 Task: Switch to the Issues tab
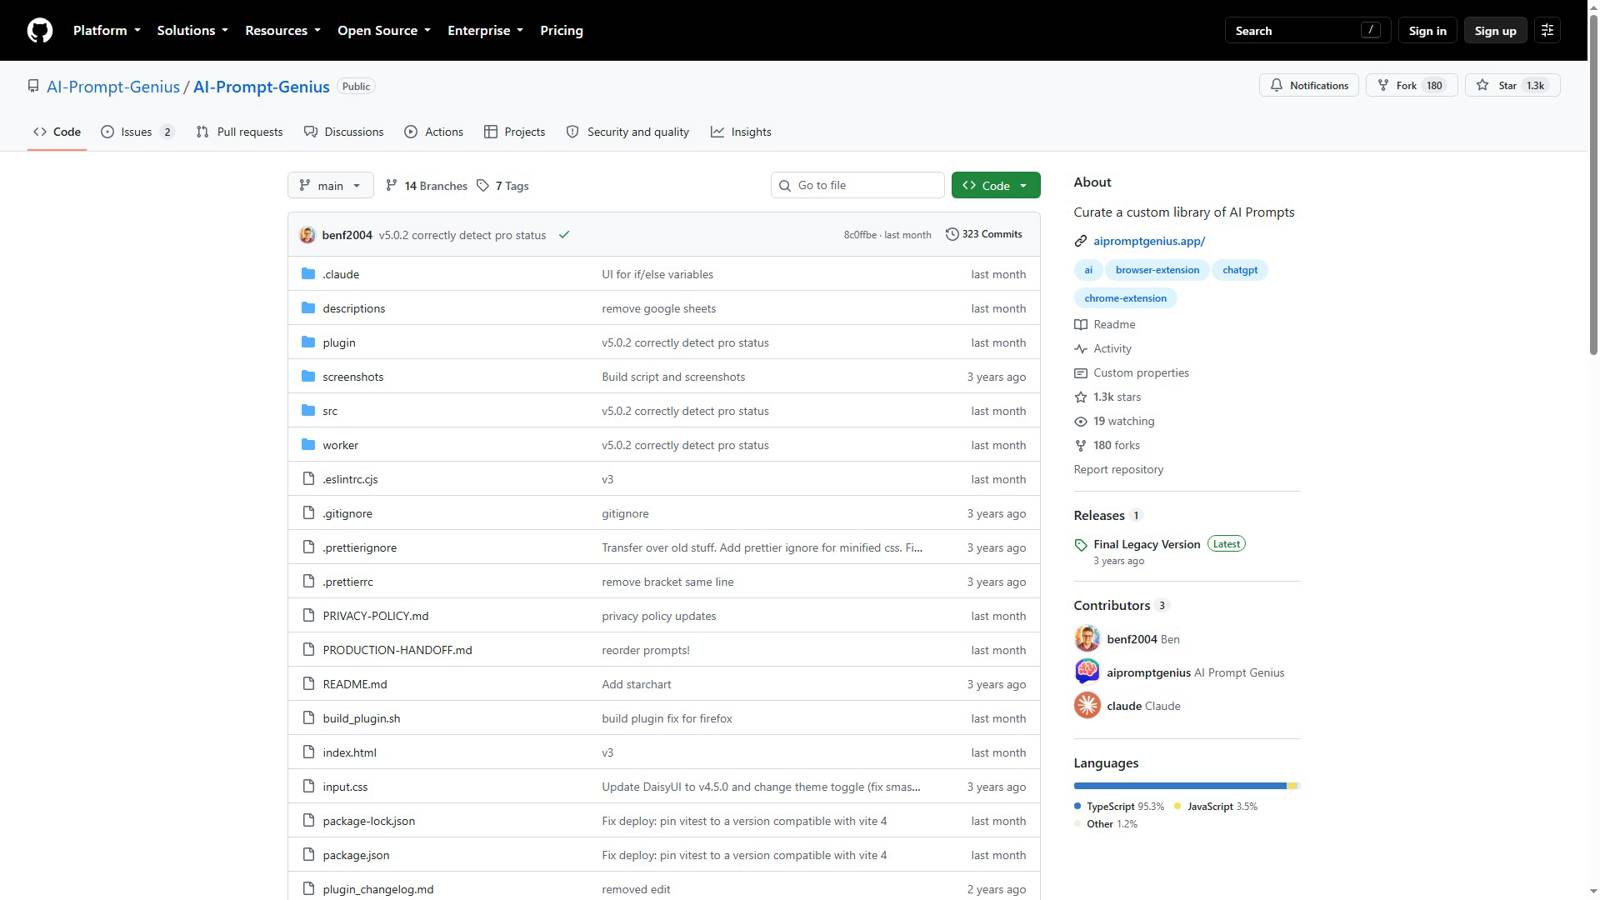coord(138,132)
